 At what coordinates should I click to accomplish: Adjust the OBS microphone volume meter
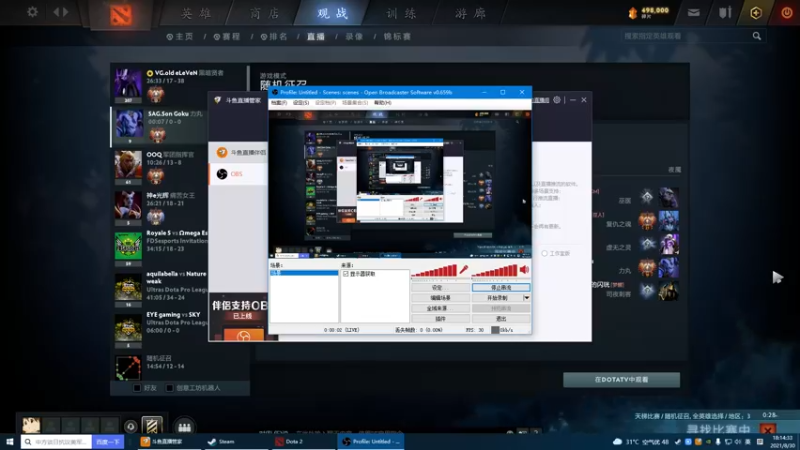tap(435, 271)
